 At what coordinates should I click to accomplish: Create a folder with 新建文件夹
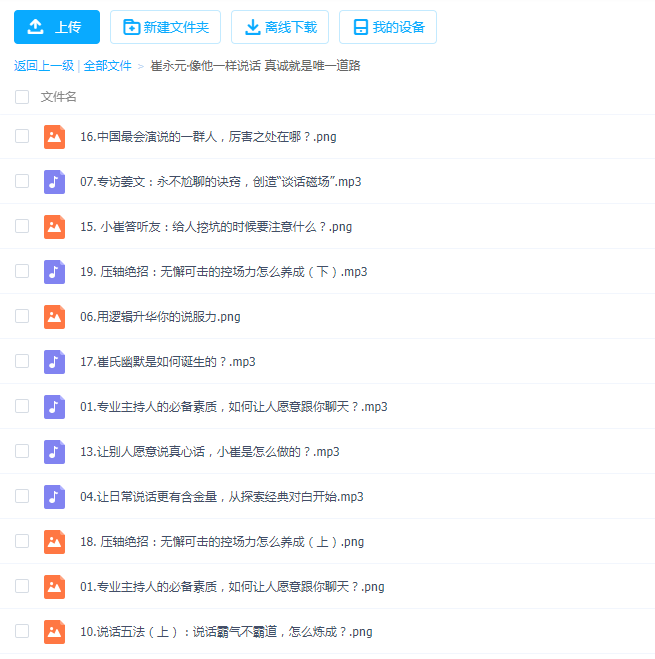coord(165,27)
